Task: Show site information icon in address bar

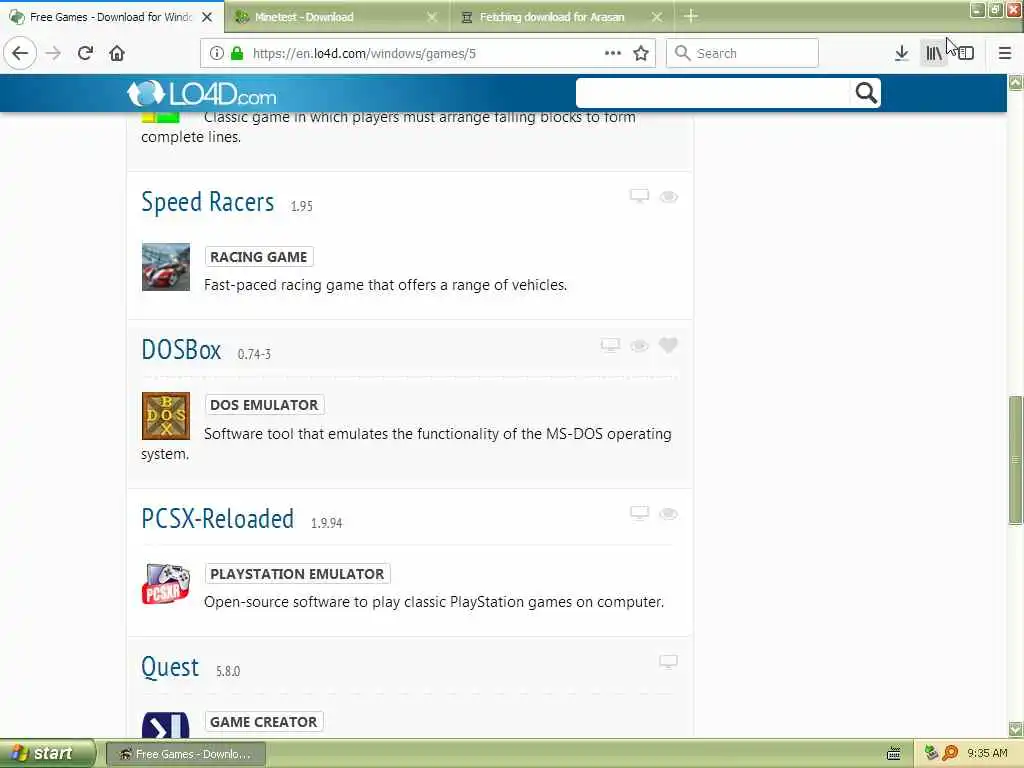Action: click(x=217, y=53)
